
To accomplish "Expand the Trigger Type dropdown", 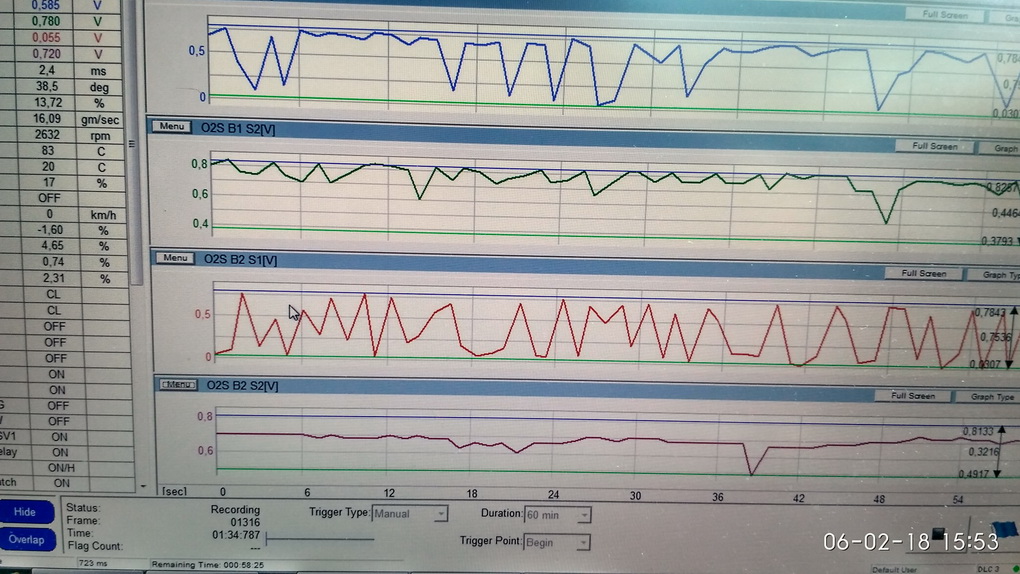I will [410, 514].
